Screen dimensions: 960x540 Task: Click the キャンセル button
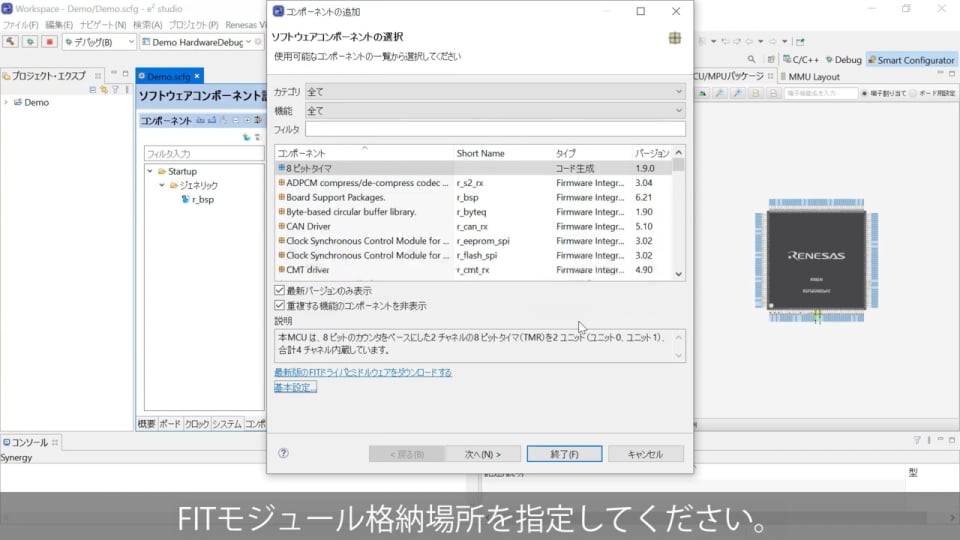tap(645, 454)
